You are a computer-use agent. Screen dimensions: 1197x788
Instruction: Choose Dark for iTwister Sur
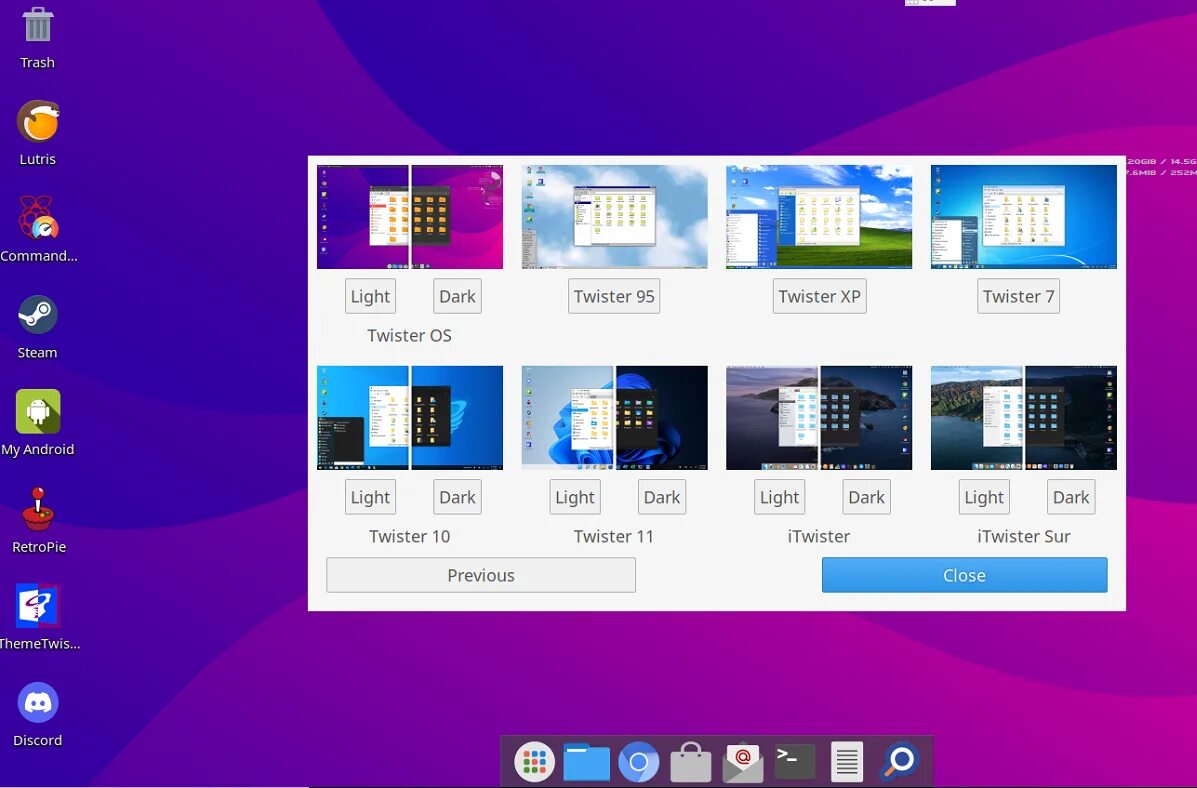coord(1071,497)
